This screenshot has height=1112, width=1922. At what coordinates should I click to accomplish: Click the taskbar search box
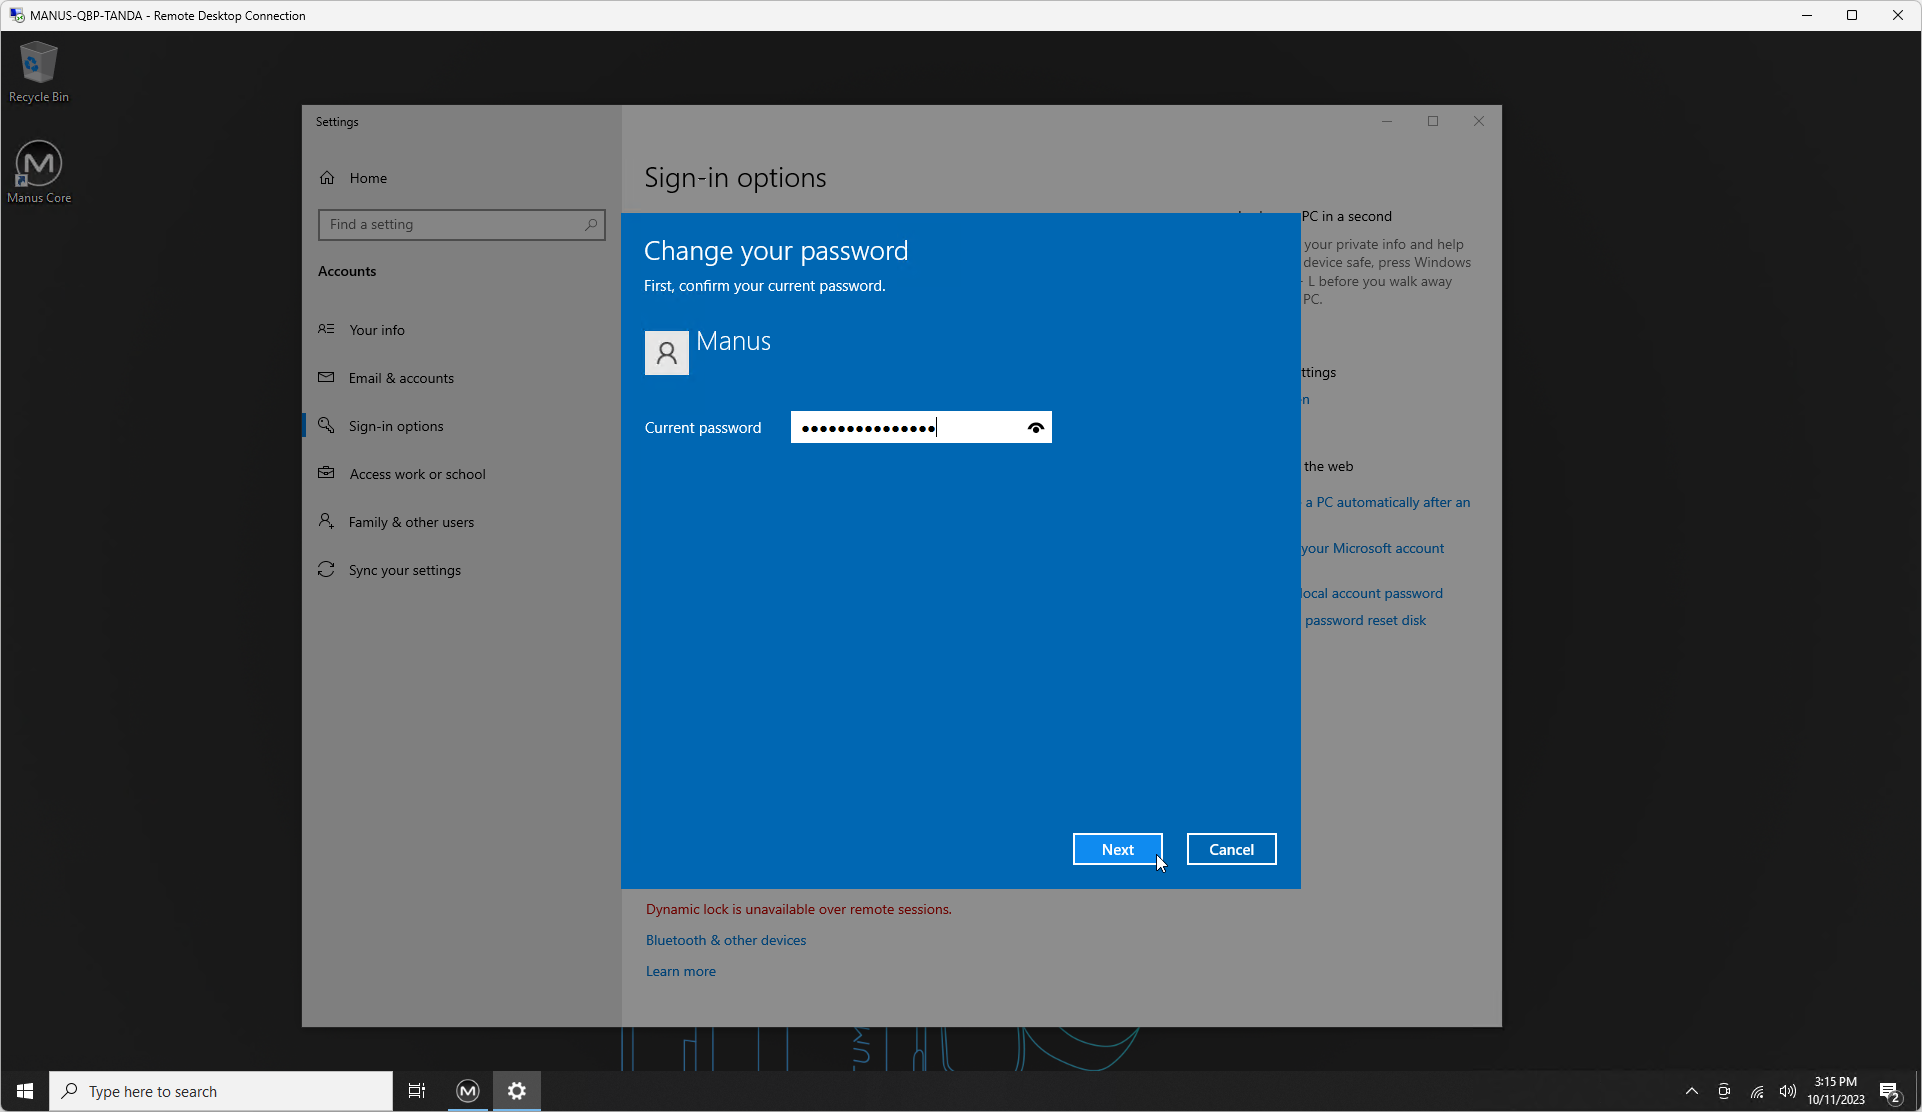pyautogui.click(x=222, y=1091)
